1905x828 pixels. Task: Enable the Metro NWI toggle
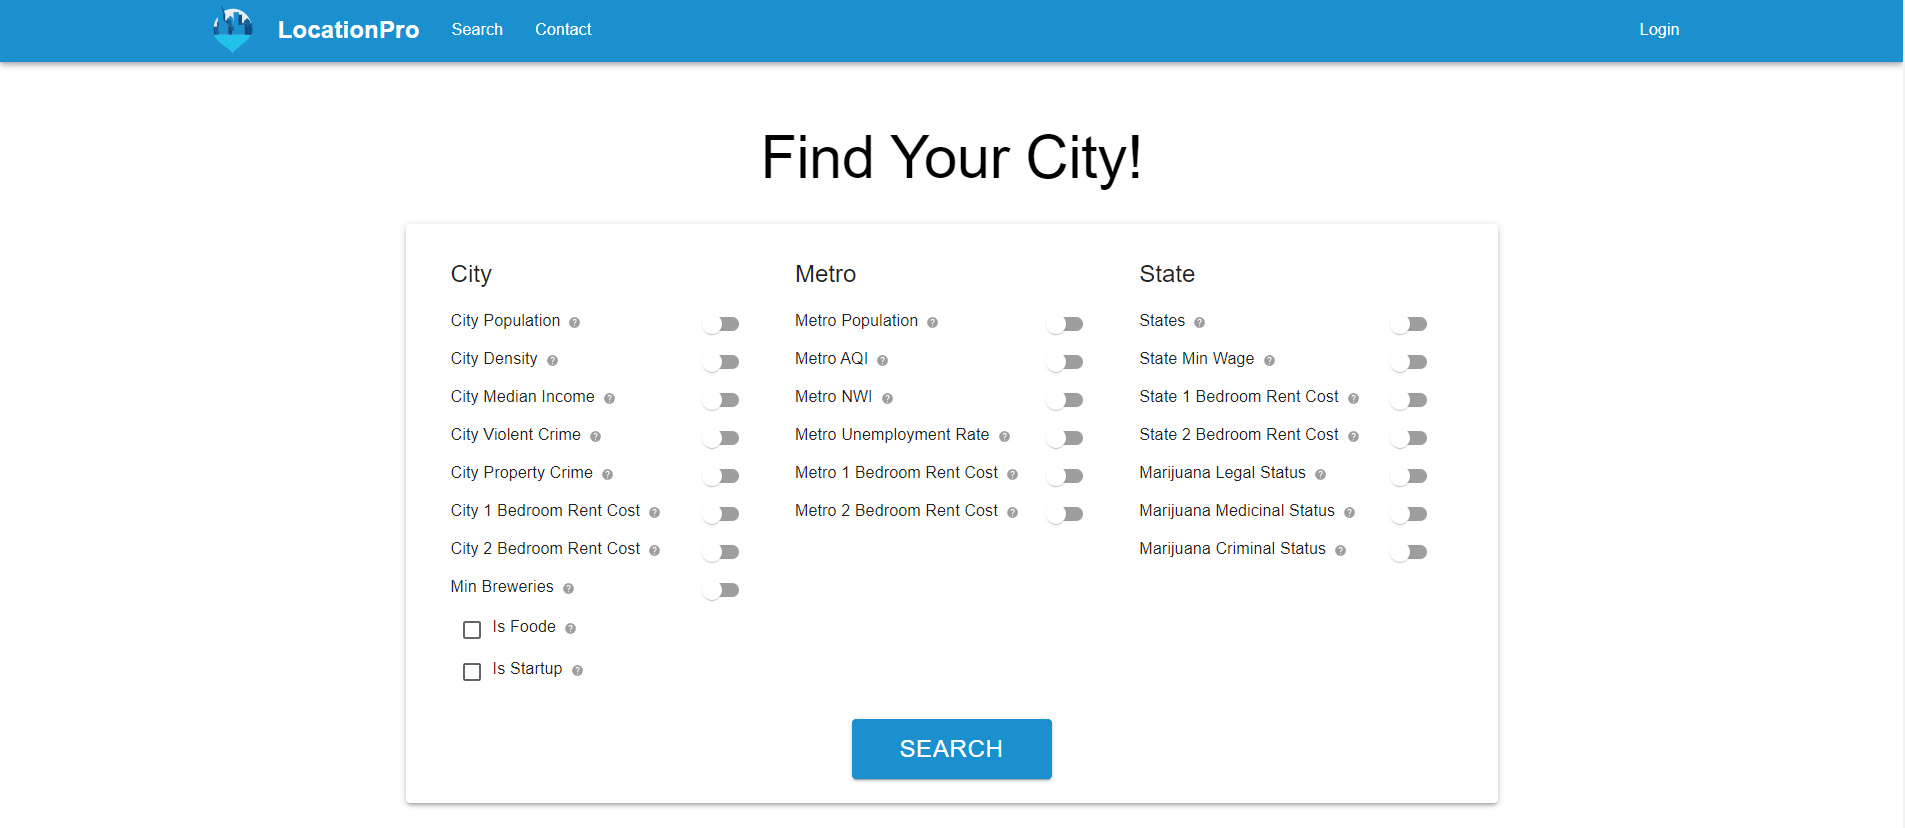coord(1065,400)
